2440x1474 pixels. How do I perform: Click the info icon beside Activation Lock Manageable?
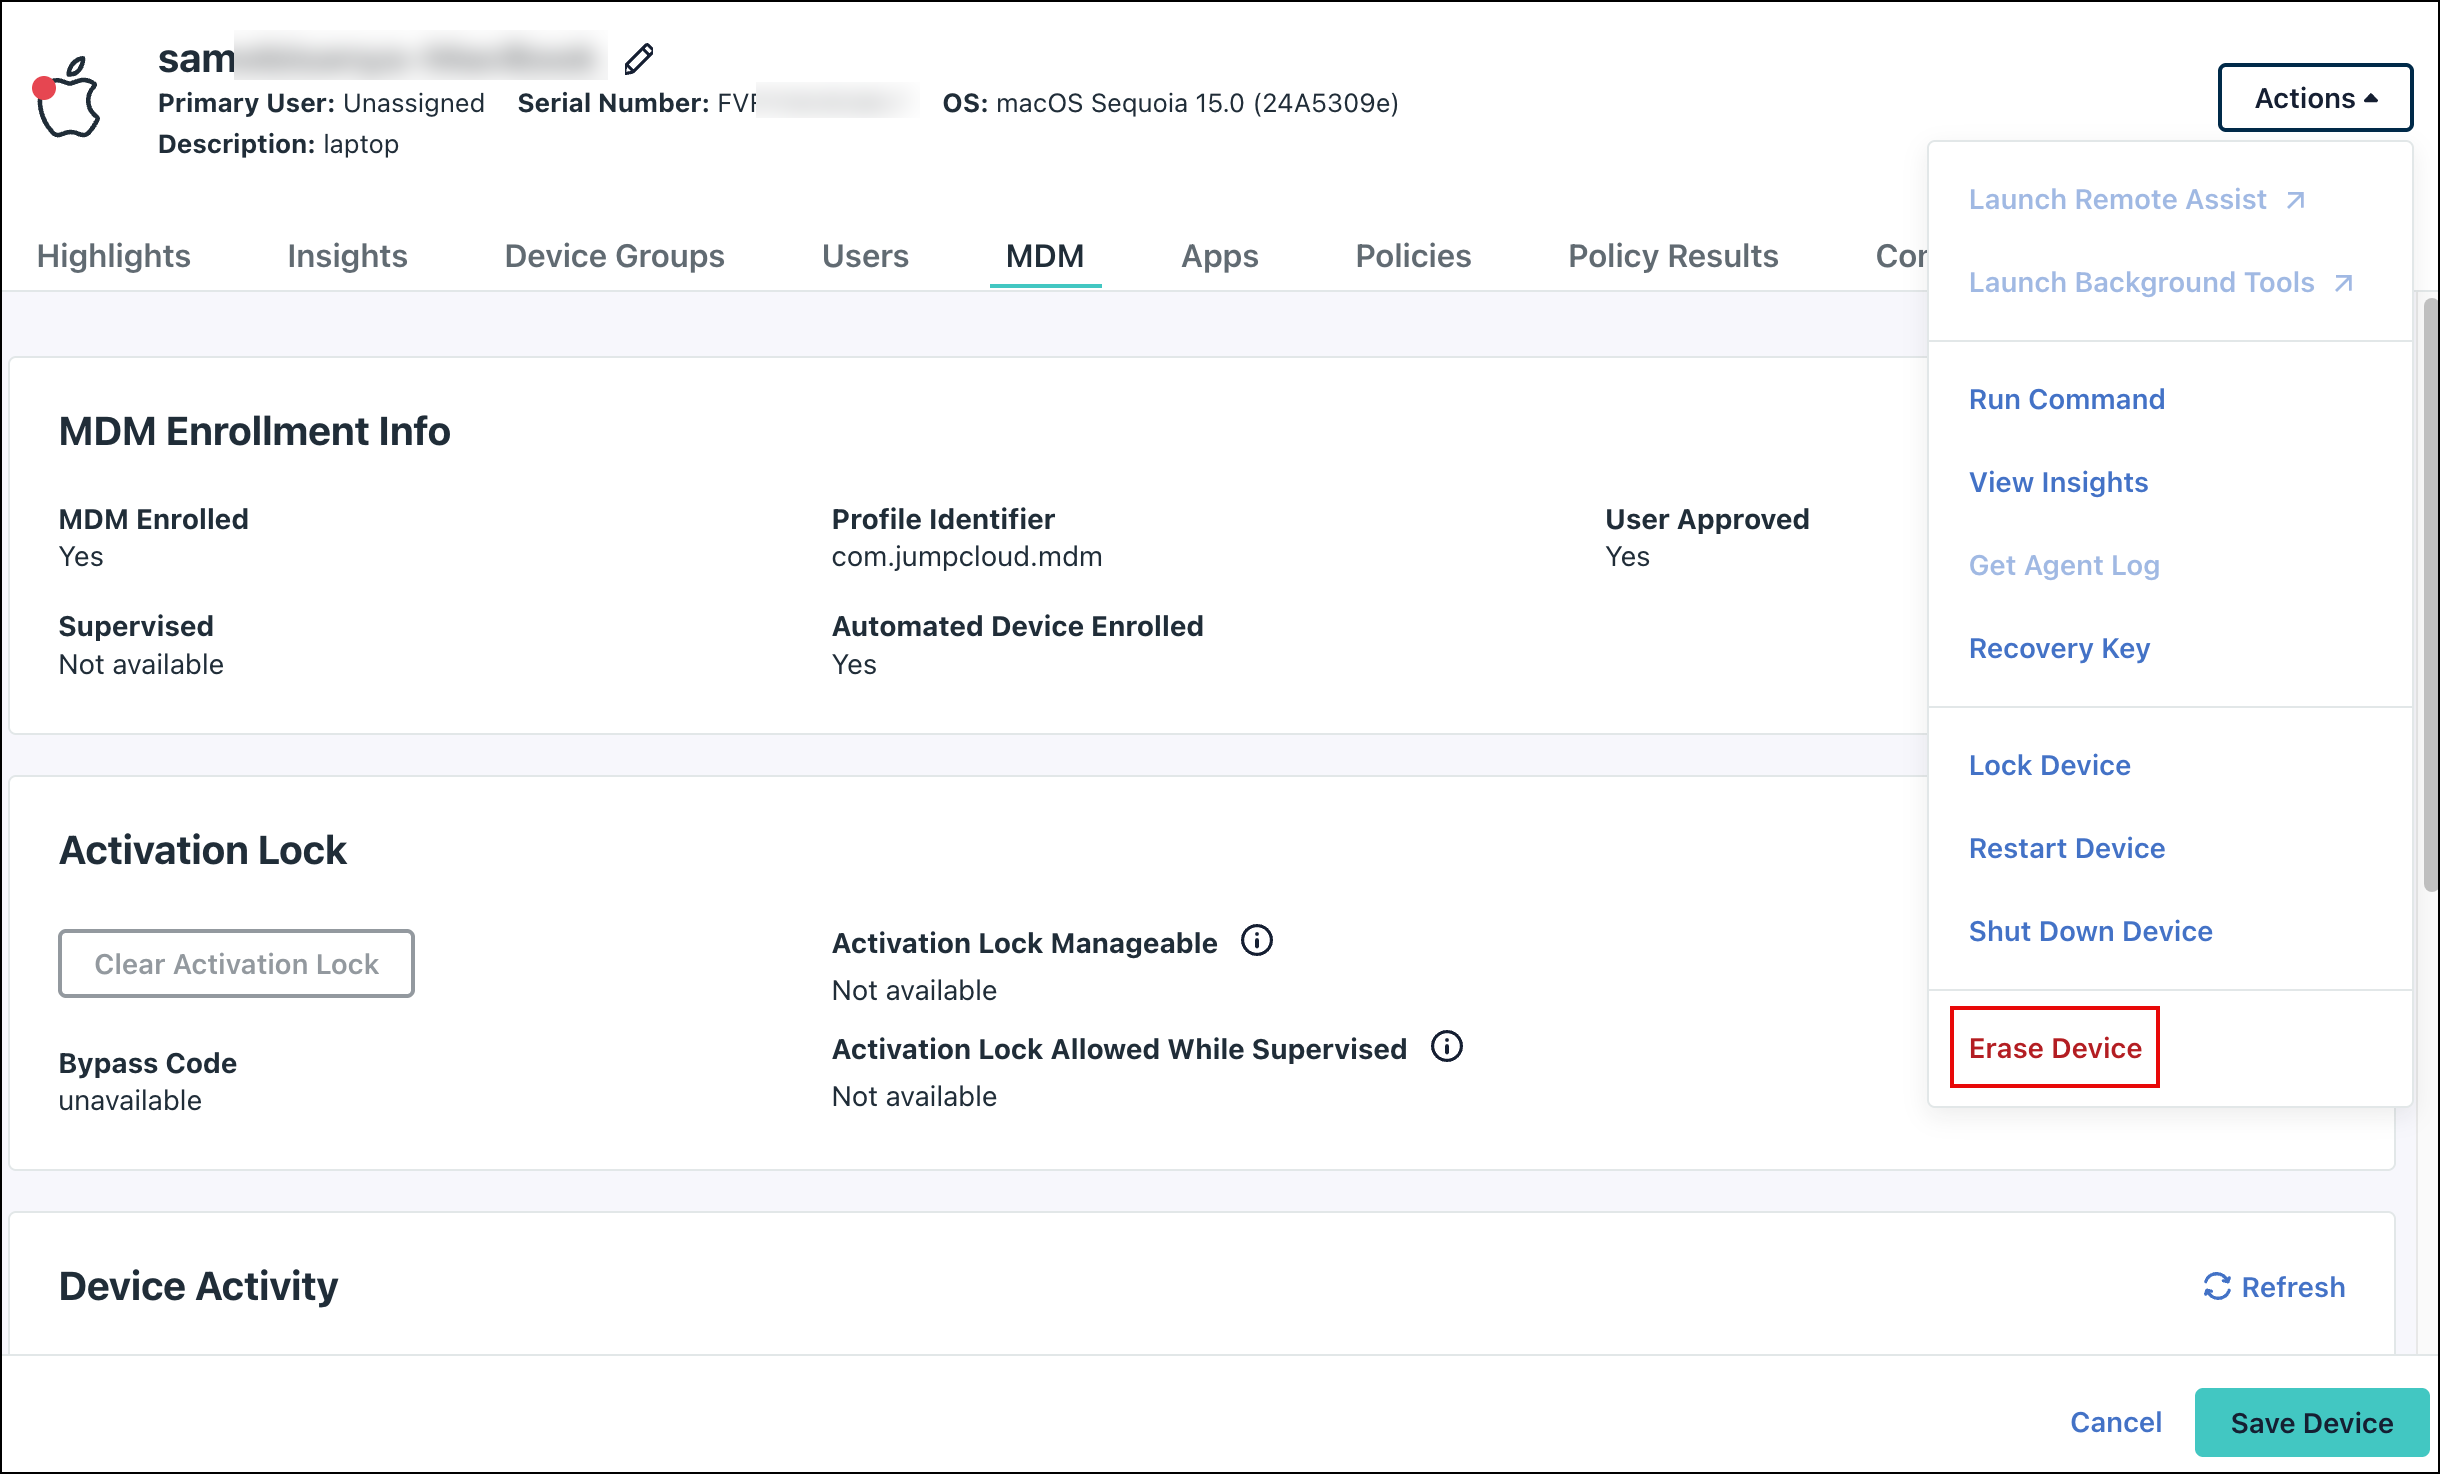pos(1259,940)
